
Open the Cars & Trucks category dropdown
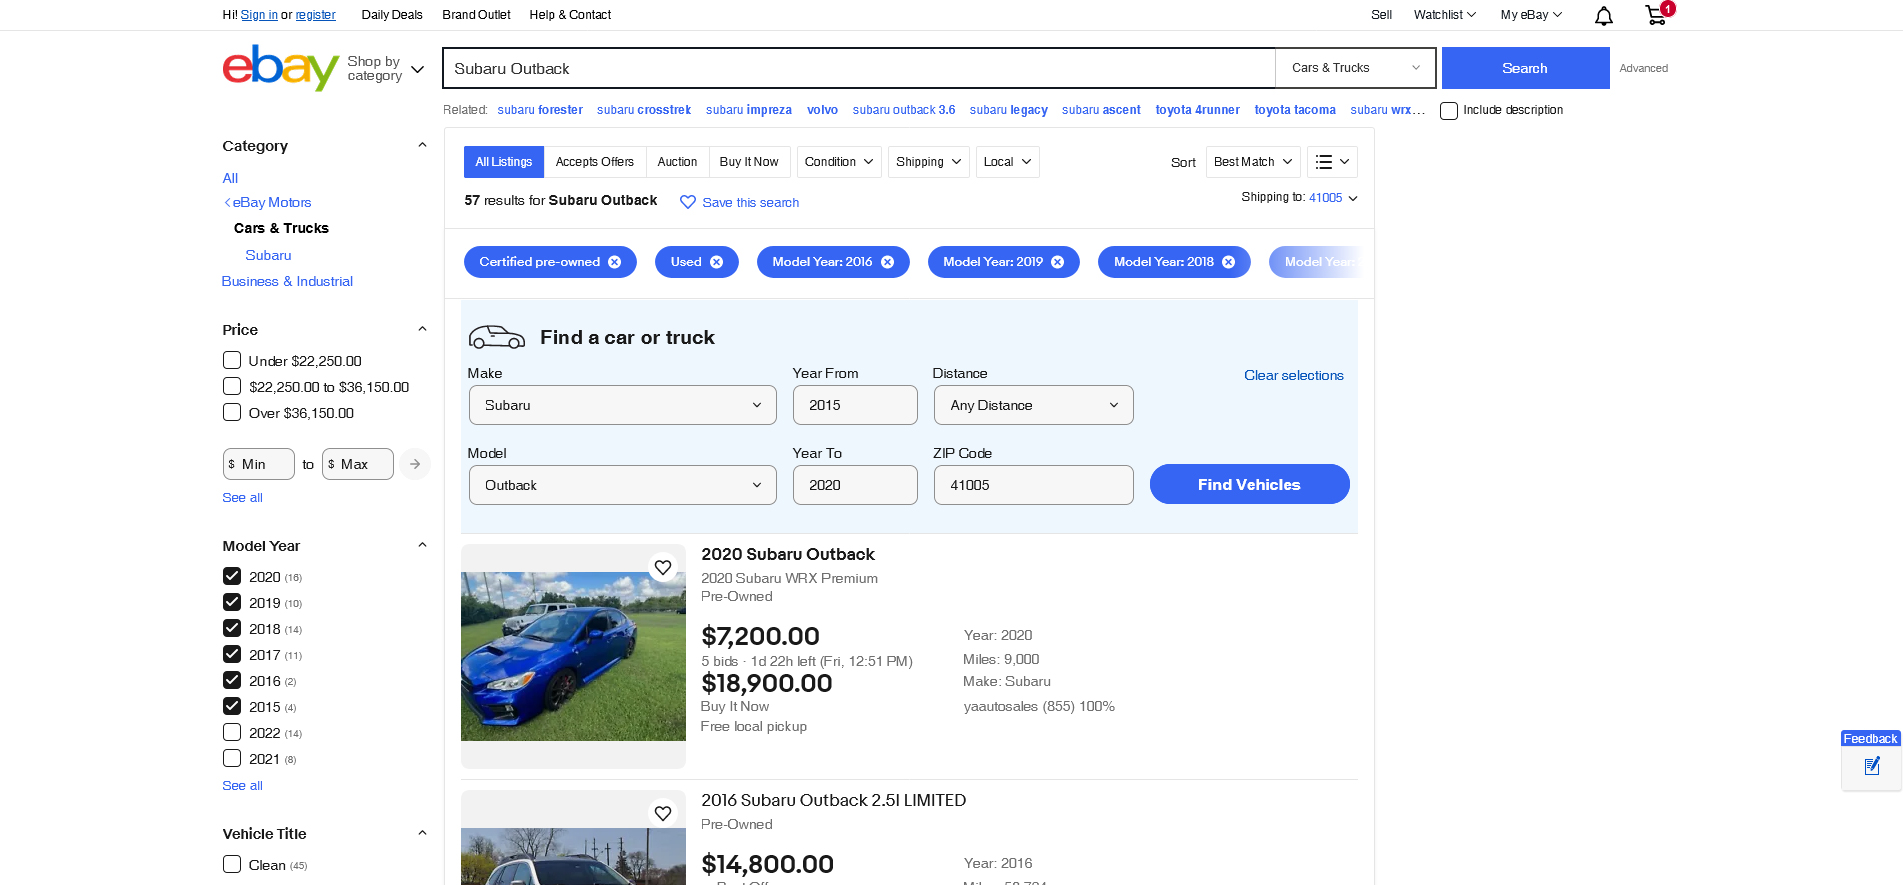1355,68
